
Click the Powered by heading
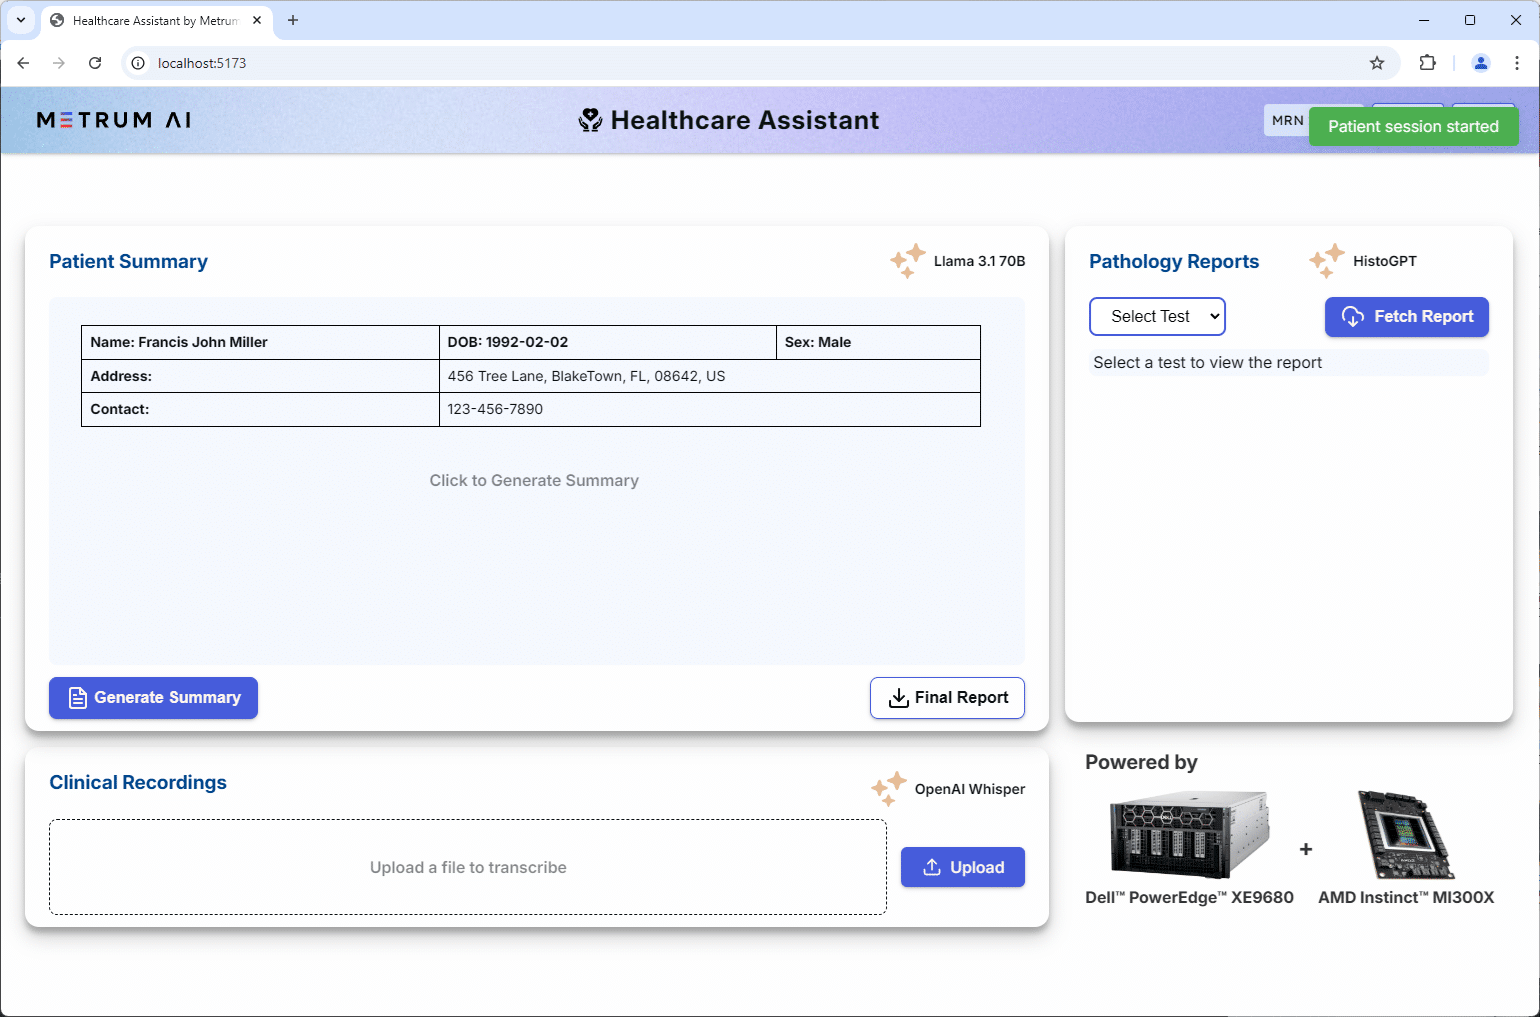click(1141, 763)
